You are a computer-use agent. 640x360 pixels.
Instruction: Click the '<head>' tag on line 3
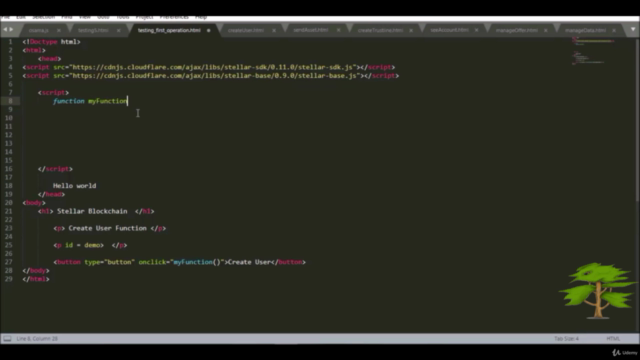(x=49, y=59)
